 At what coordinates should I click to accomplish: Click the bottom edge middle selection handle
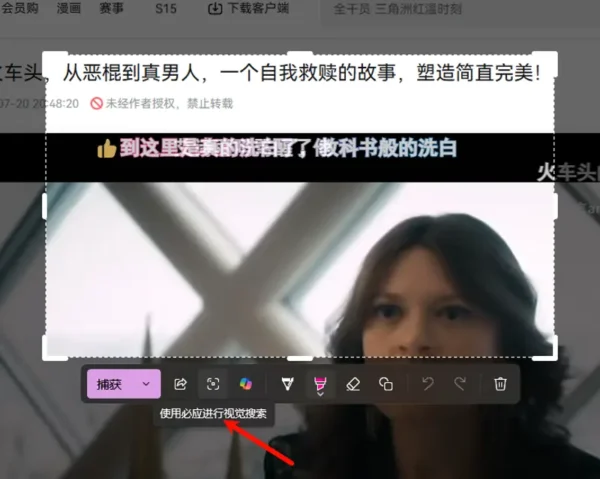(300, 358)
